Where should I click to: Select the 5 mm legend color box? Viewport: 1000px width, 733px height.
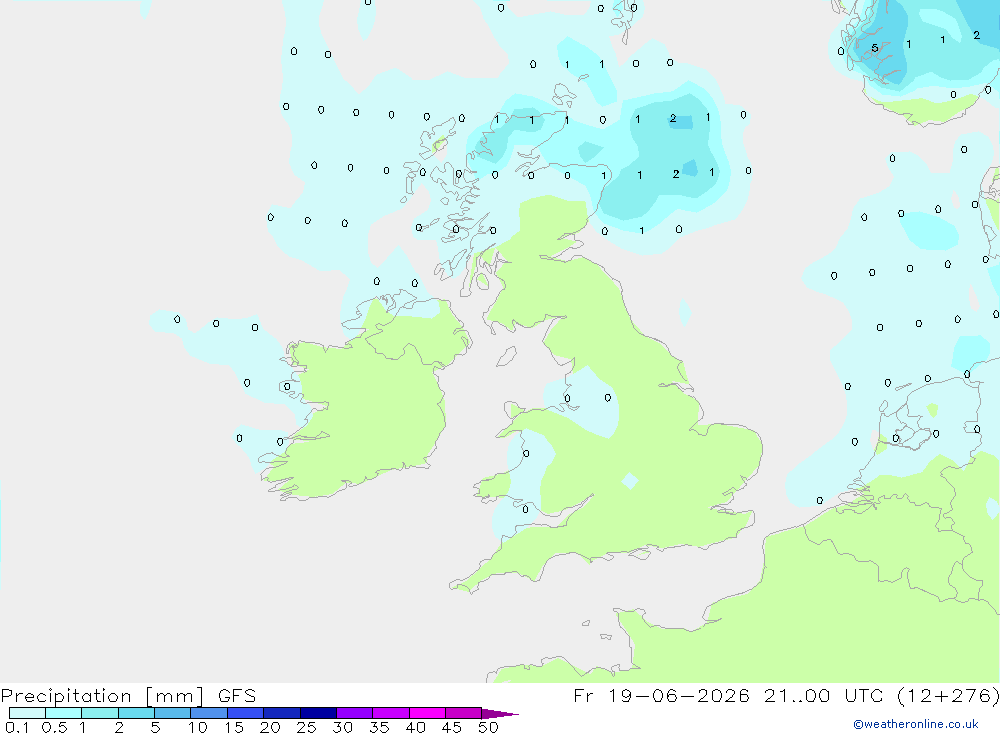coord(173,713)
